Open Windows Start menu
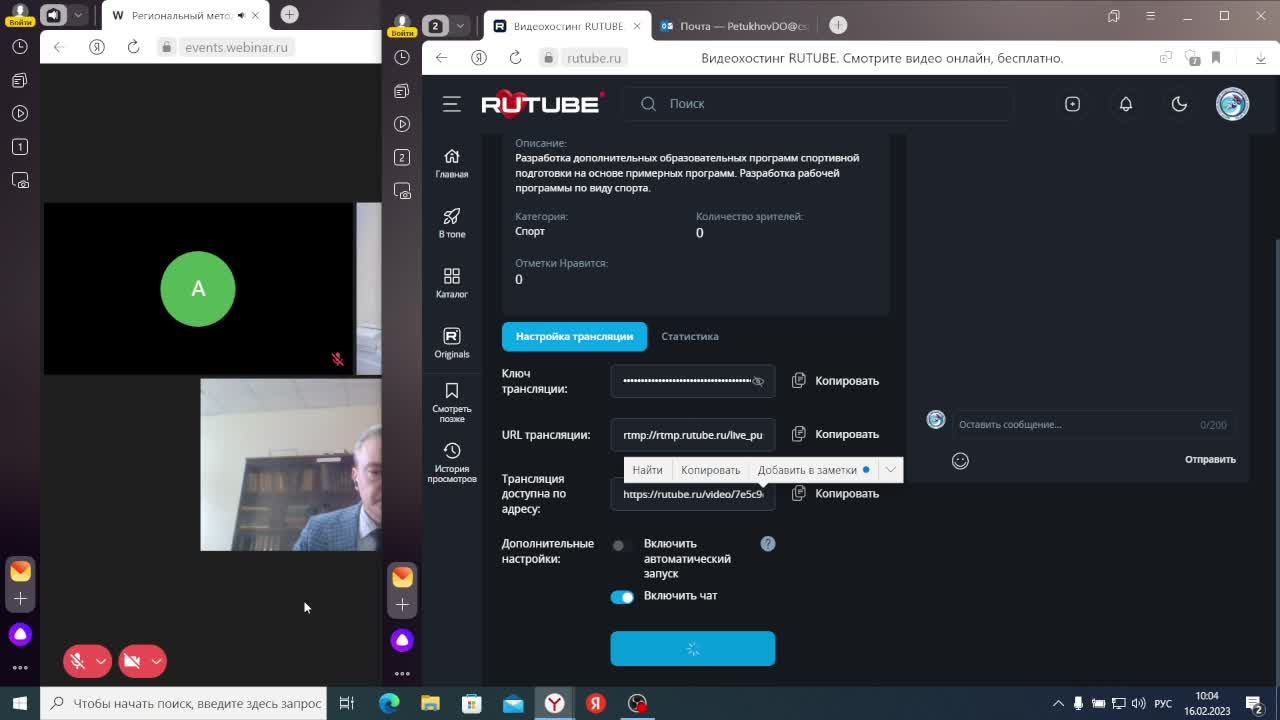1280x720 pixels. coord(19,703)
